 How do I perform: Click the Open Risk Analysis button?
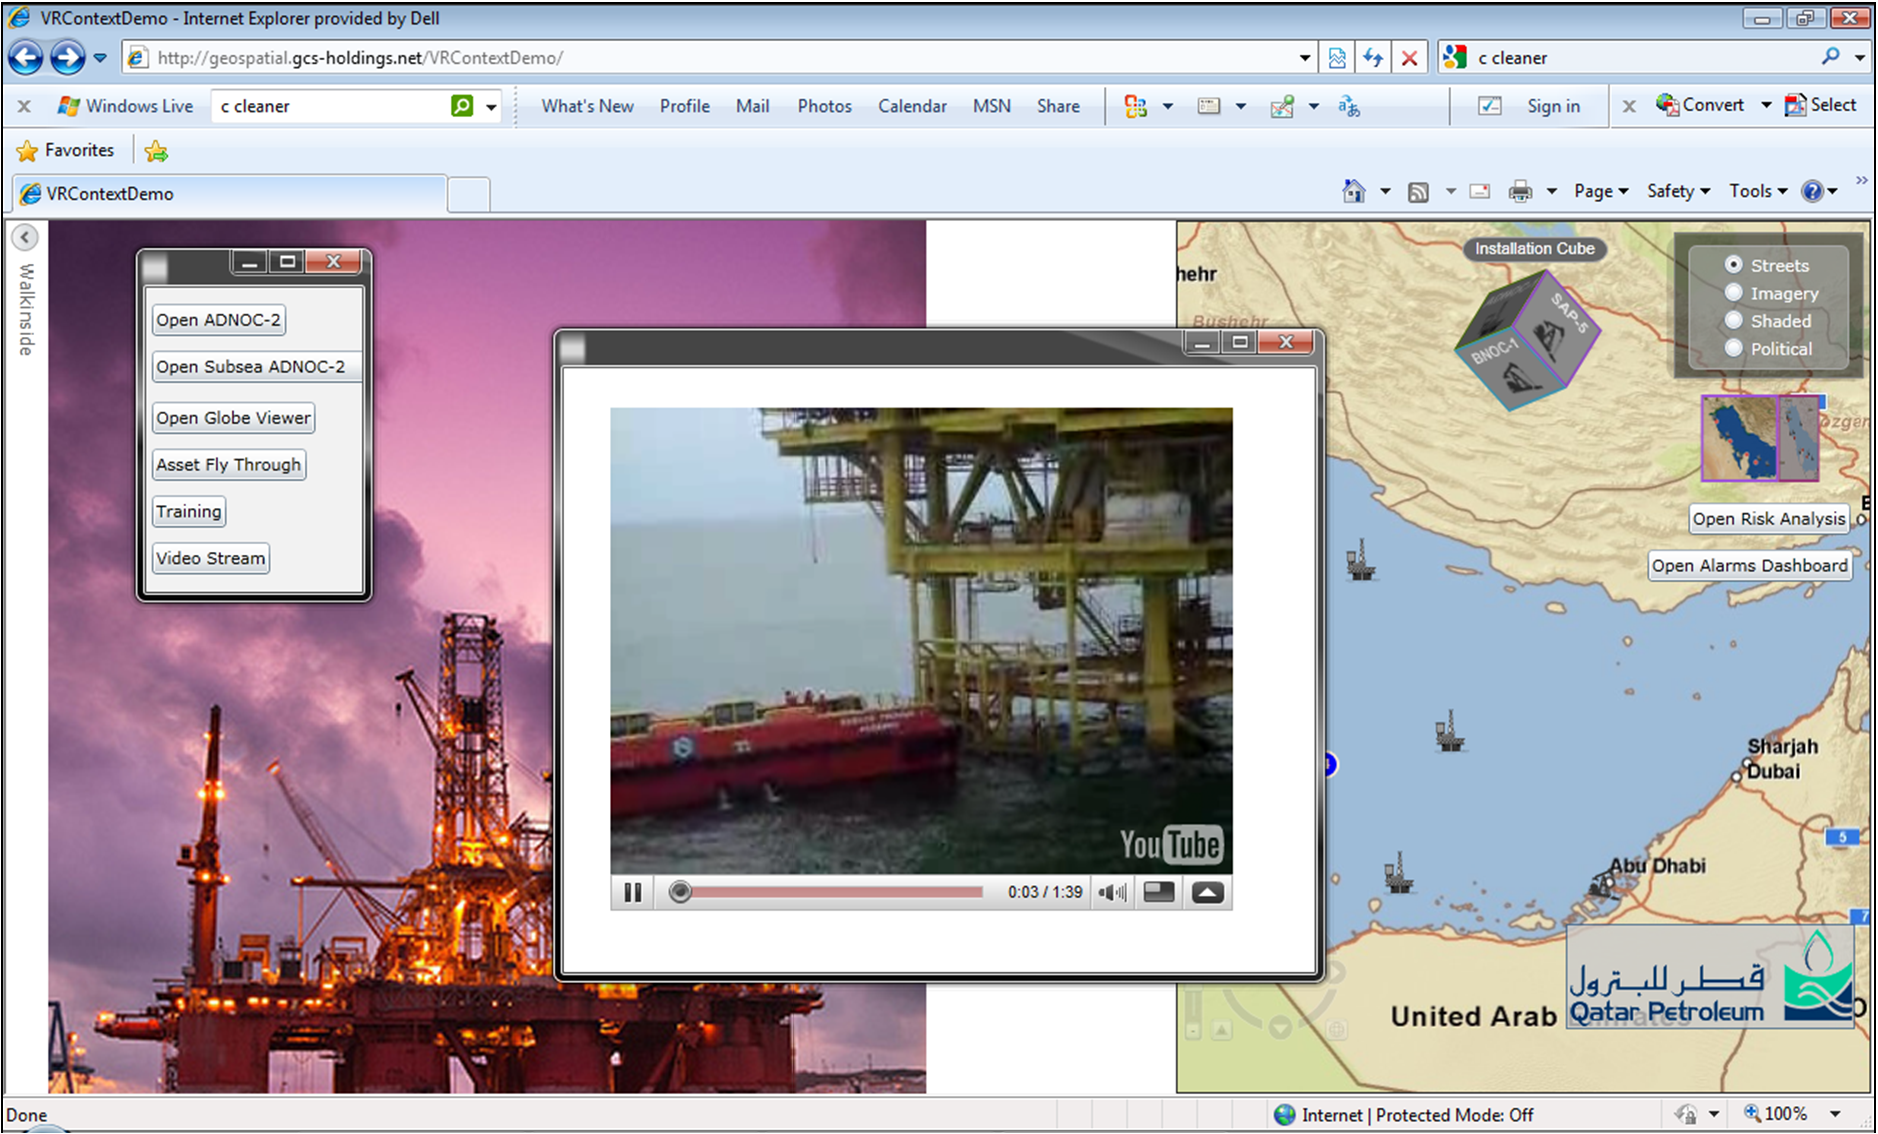1768,518
